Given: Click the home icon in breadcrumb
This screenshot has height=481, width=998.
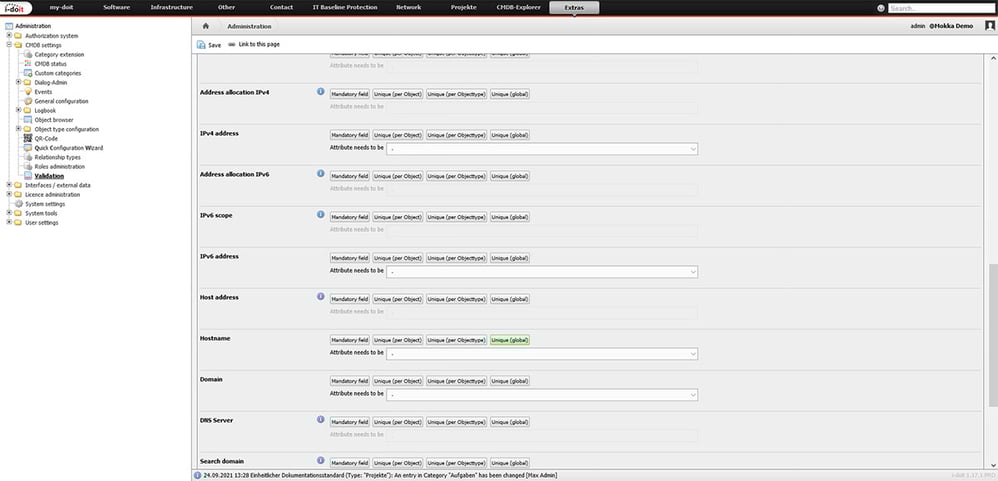Looking at the screenshot, I should click(x=206, y=26).
